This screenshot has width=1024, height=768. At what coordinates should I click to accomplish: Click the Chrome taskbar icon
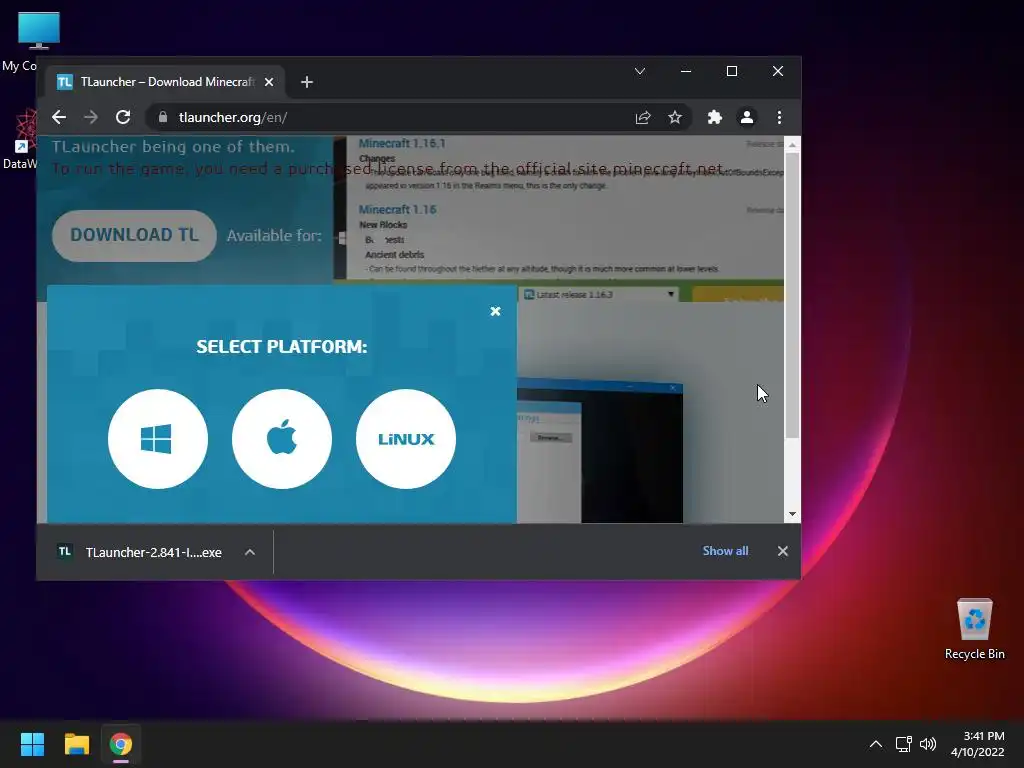click(121, 744)
